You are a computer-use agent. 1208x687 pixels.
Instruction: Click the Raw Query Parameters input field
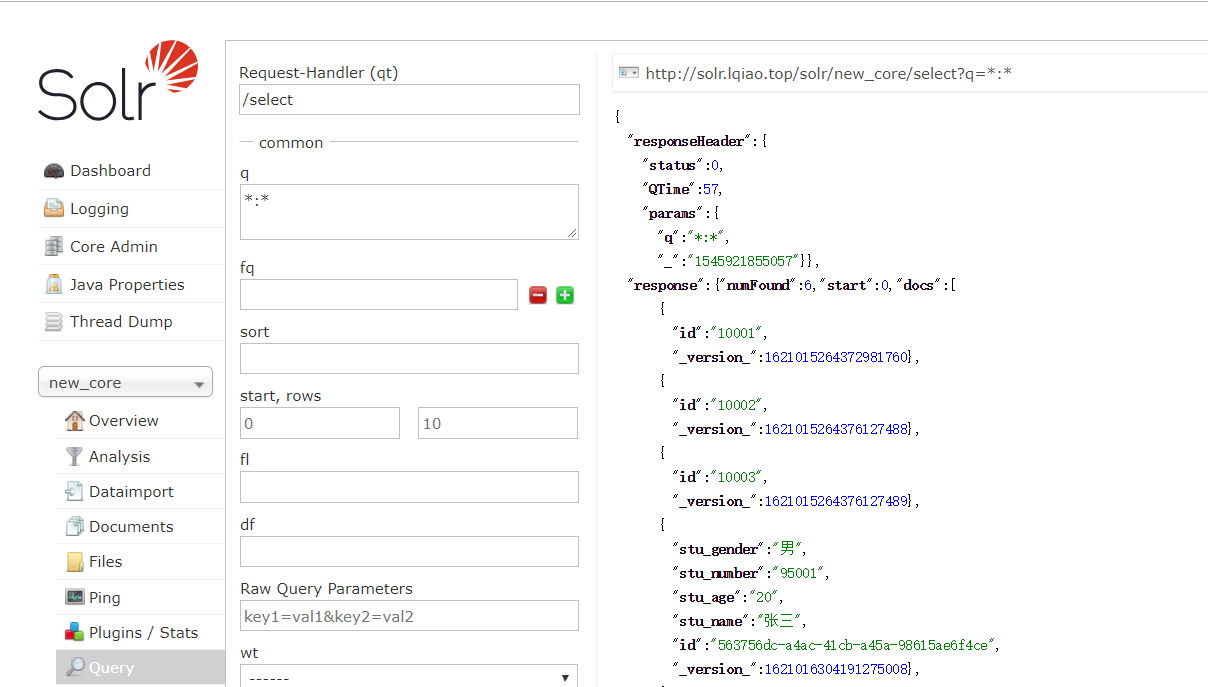[x=409, y=616]
